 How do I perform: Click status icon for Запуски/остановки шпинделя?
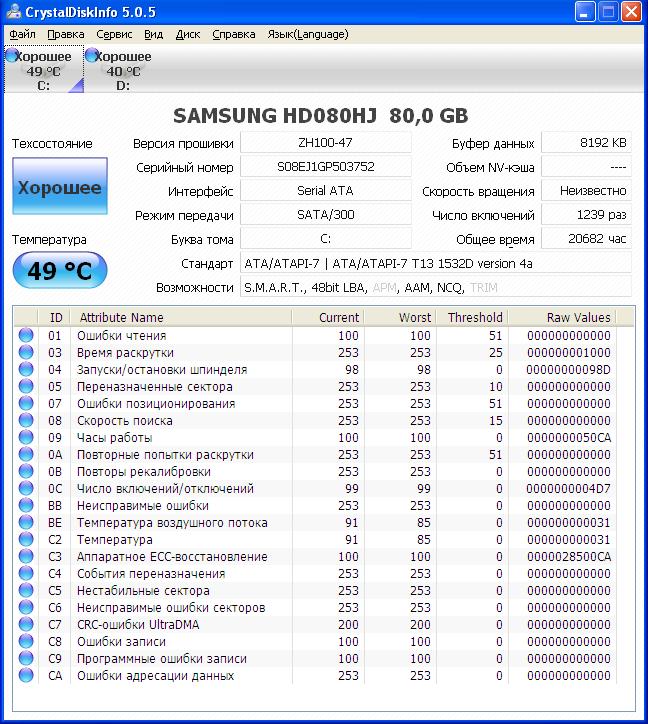click(x=26, y=369)
